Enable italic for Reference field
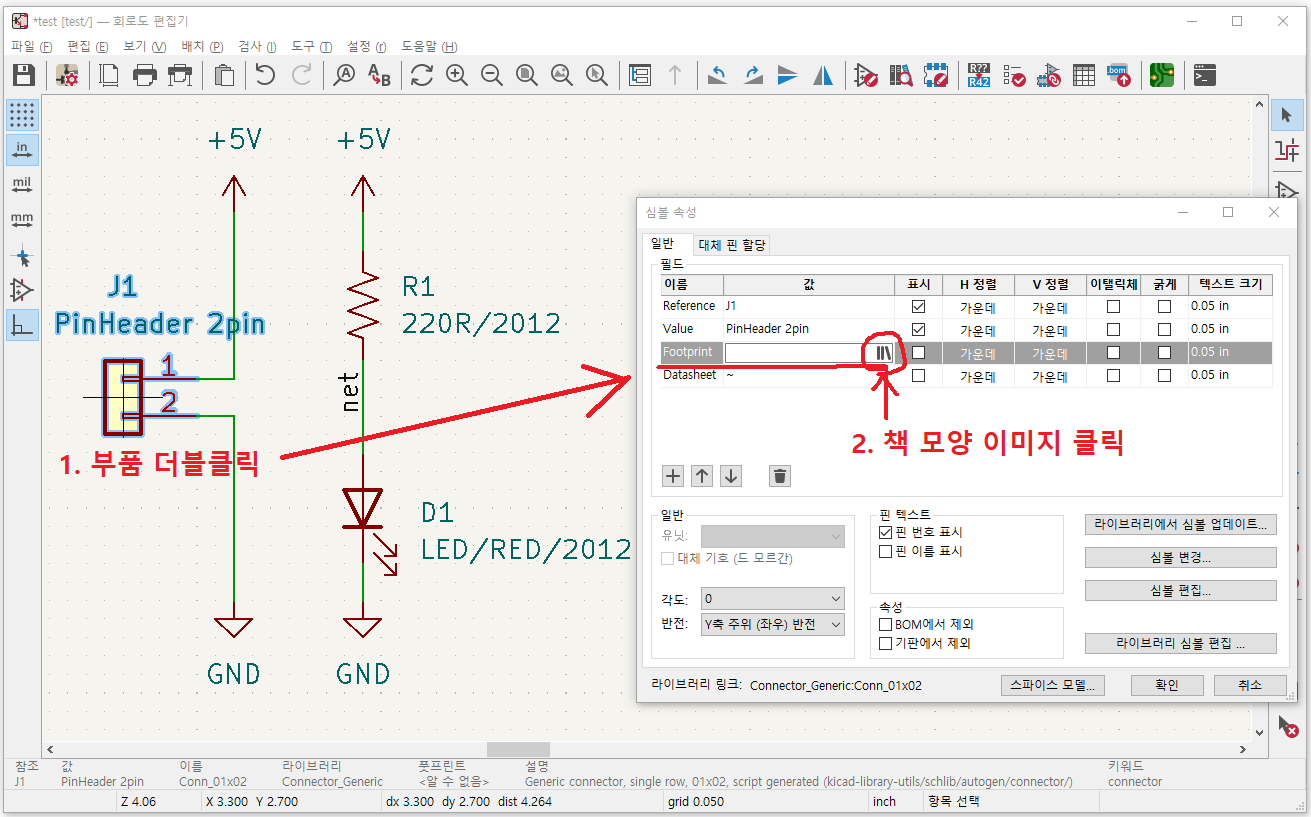 [x=1113, y=307]
